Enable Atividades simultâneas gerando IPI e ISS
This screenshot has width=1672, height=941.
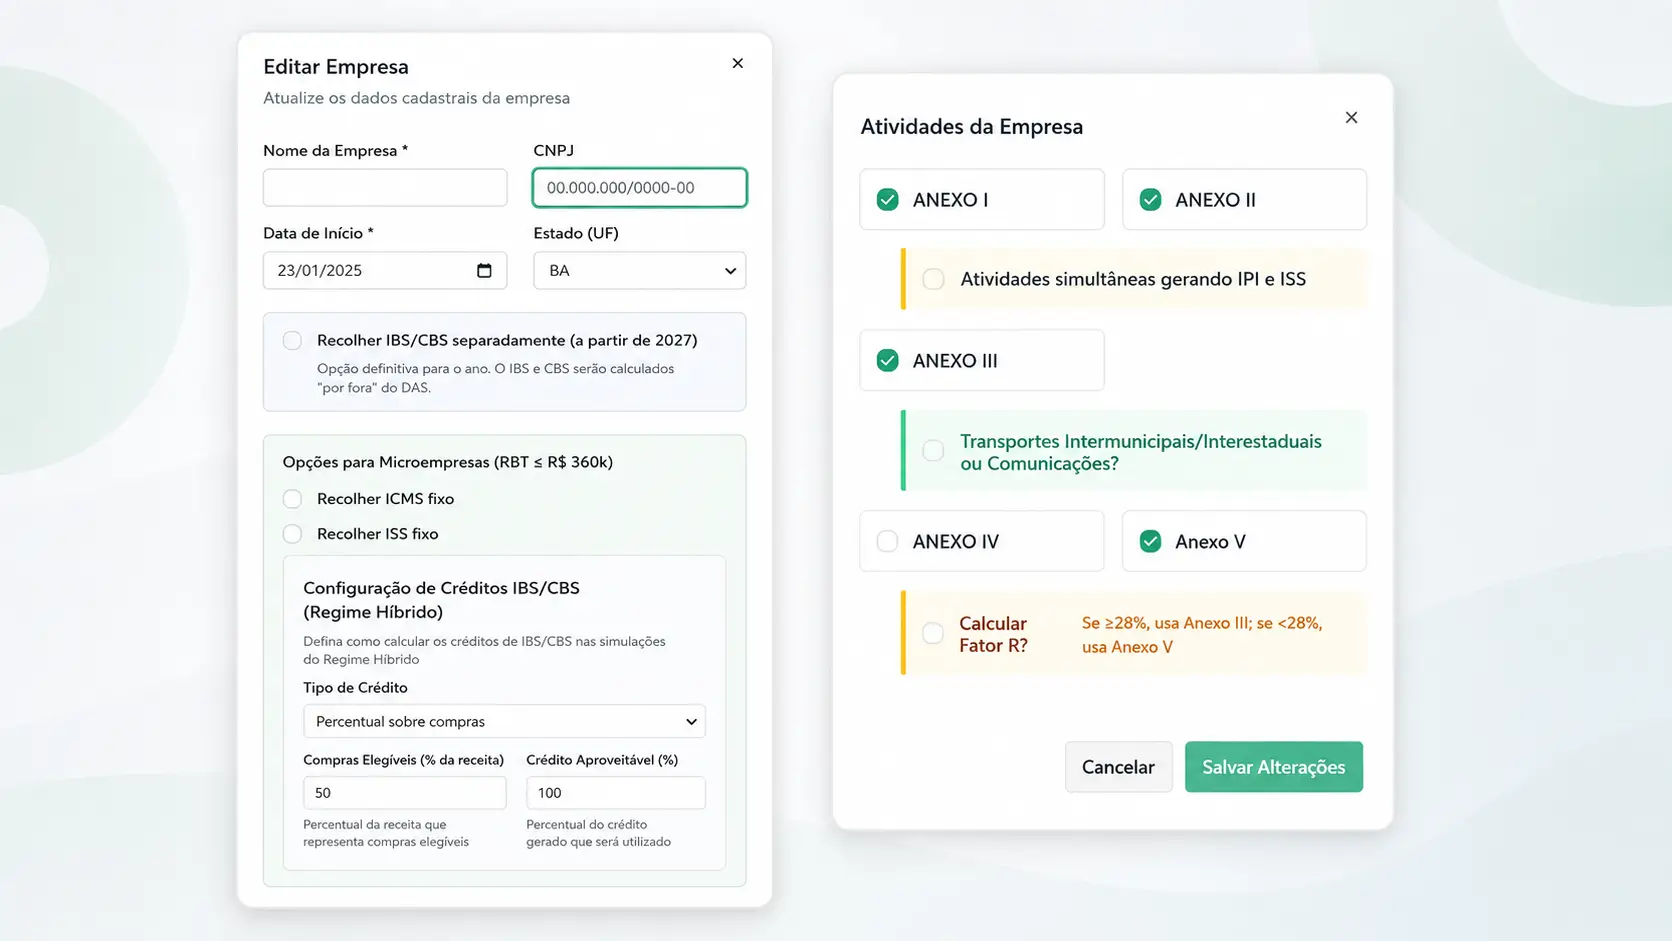[933, 279]
